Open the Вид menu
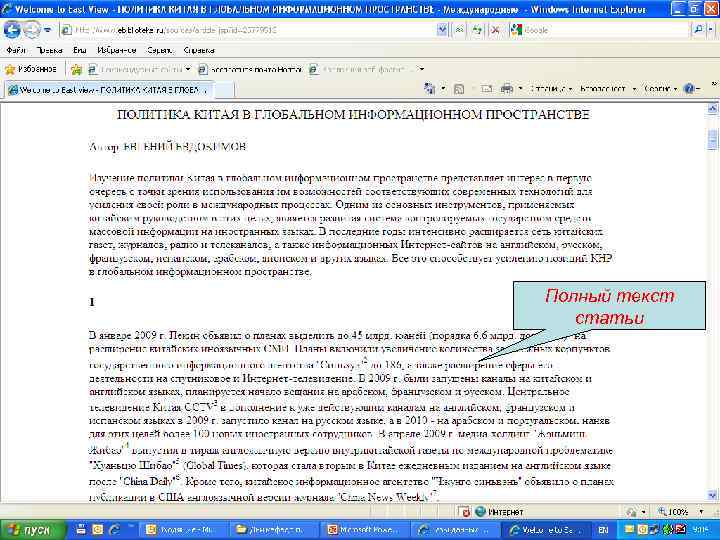The height and width of the screenshot is (540, 720). click(80, 50)
